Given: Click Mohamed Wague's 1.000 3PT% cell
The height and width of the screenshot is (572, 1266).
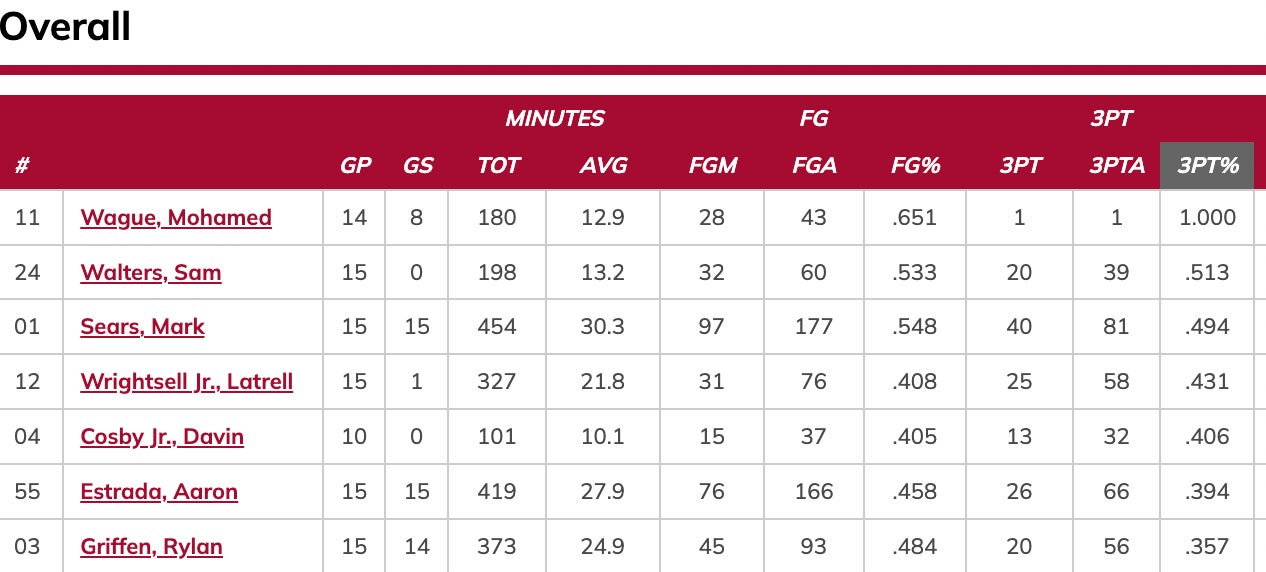Looking at the screenshot, I should click(x=1208, y=218).
